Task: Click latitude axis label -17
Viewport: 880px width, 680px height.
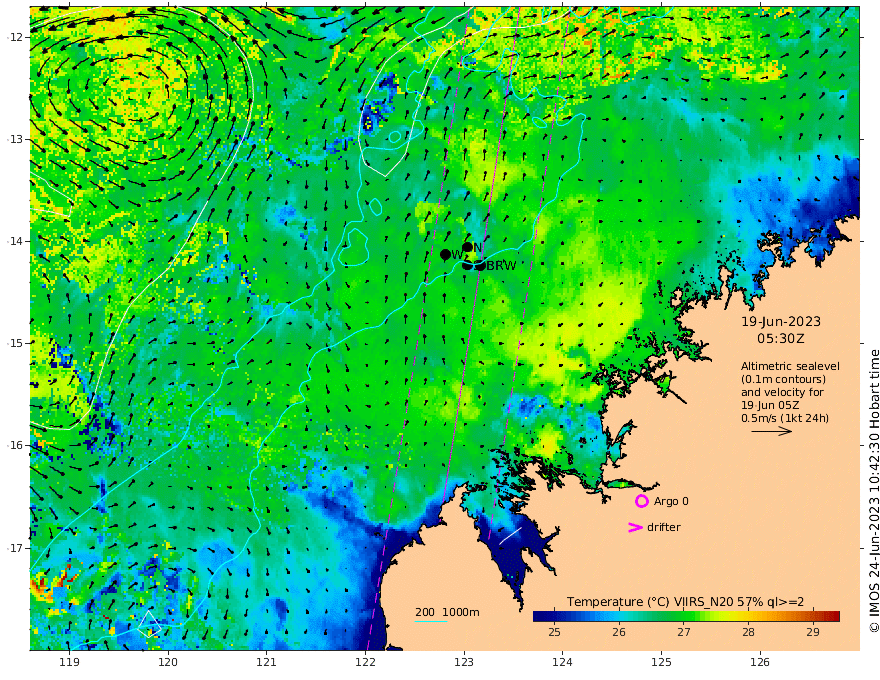Action: (x=15, y=548)
